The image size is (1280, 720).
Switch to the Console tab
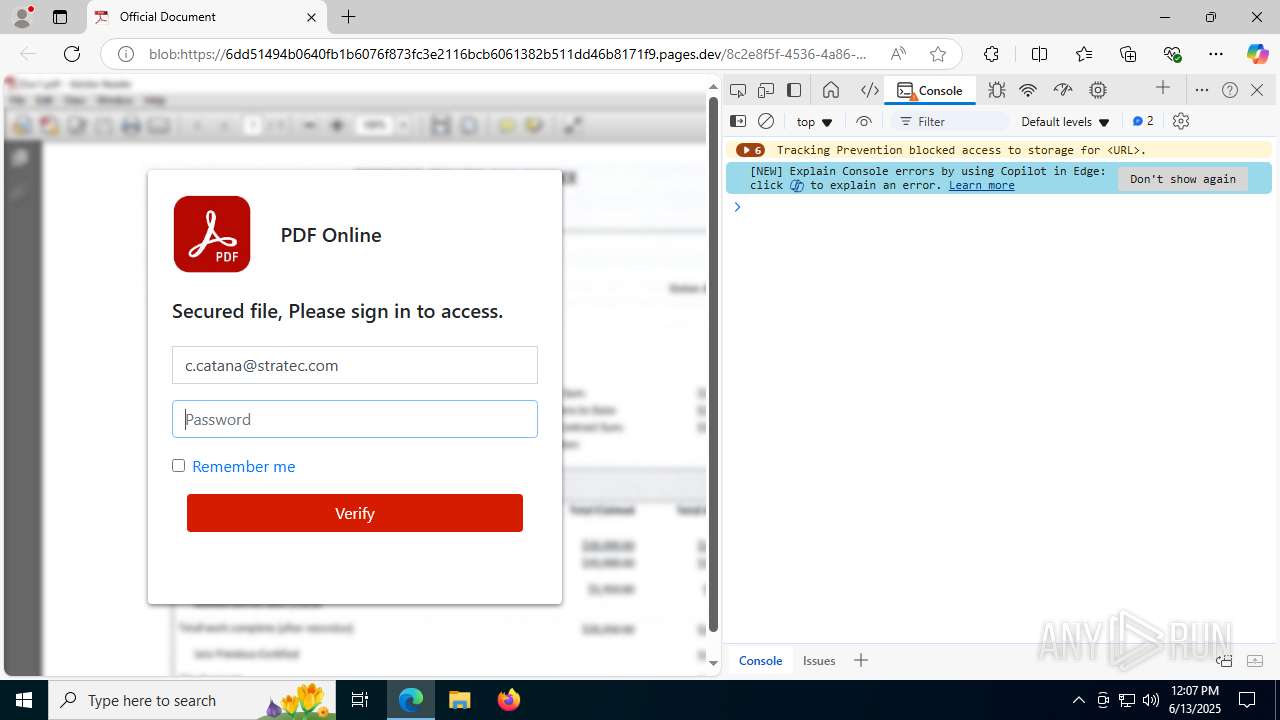pyautogui.click(x=930, y=90)
